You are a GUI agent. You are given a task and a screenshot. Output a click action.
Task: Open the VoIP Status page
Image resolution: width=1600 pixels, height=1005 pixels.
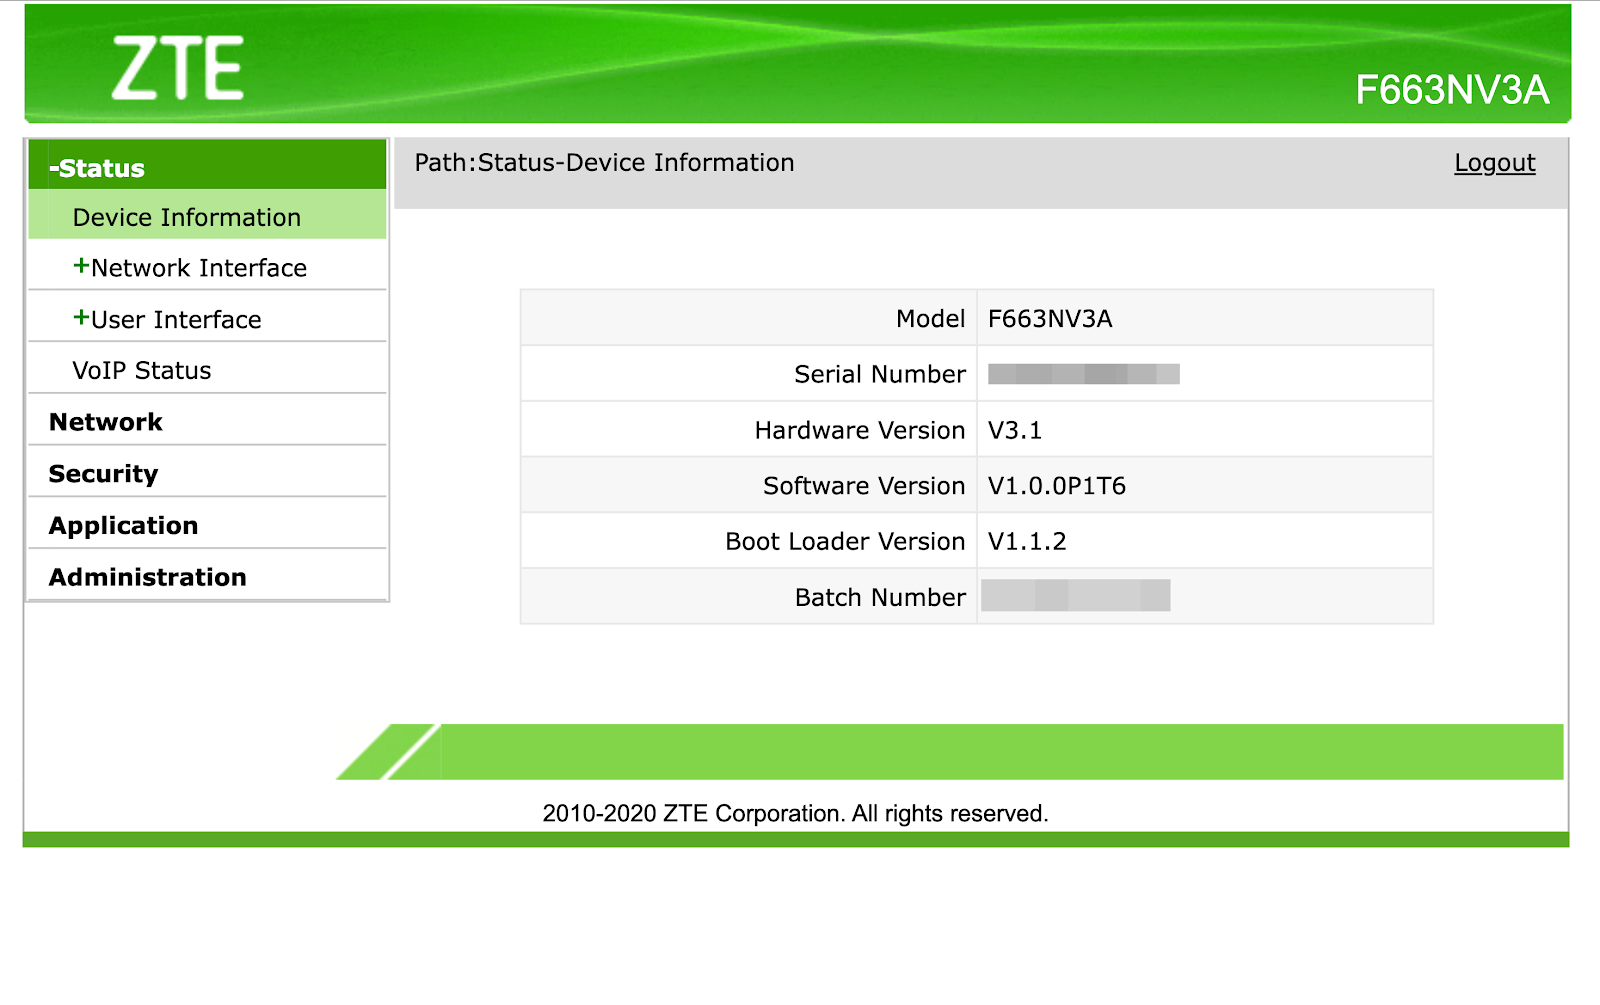coord(142,370)
